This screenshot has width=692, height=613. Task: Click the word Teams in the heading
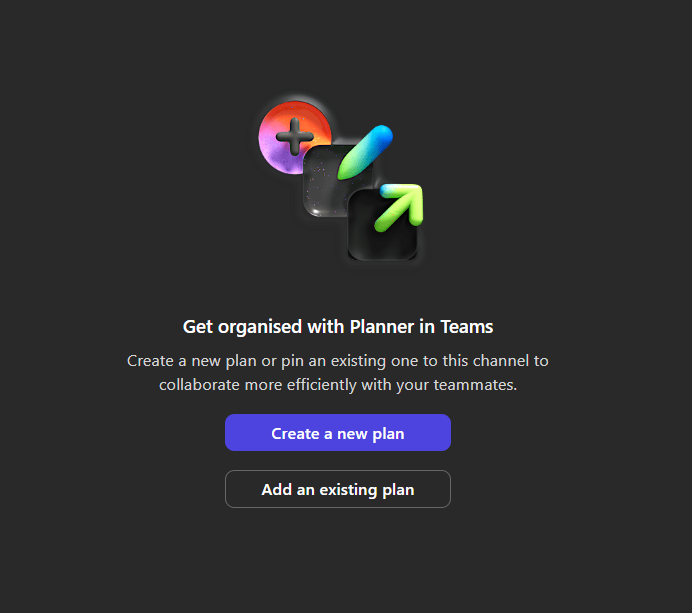point(469,326)
